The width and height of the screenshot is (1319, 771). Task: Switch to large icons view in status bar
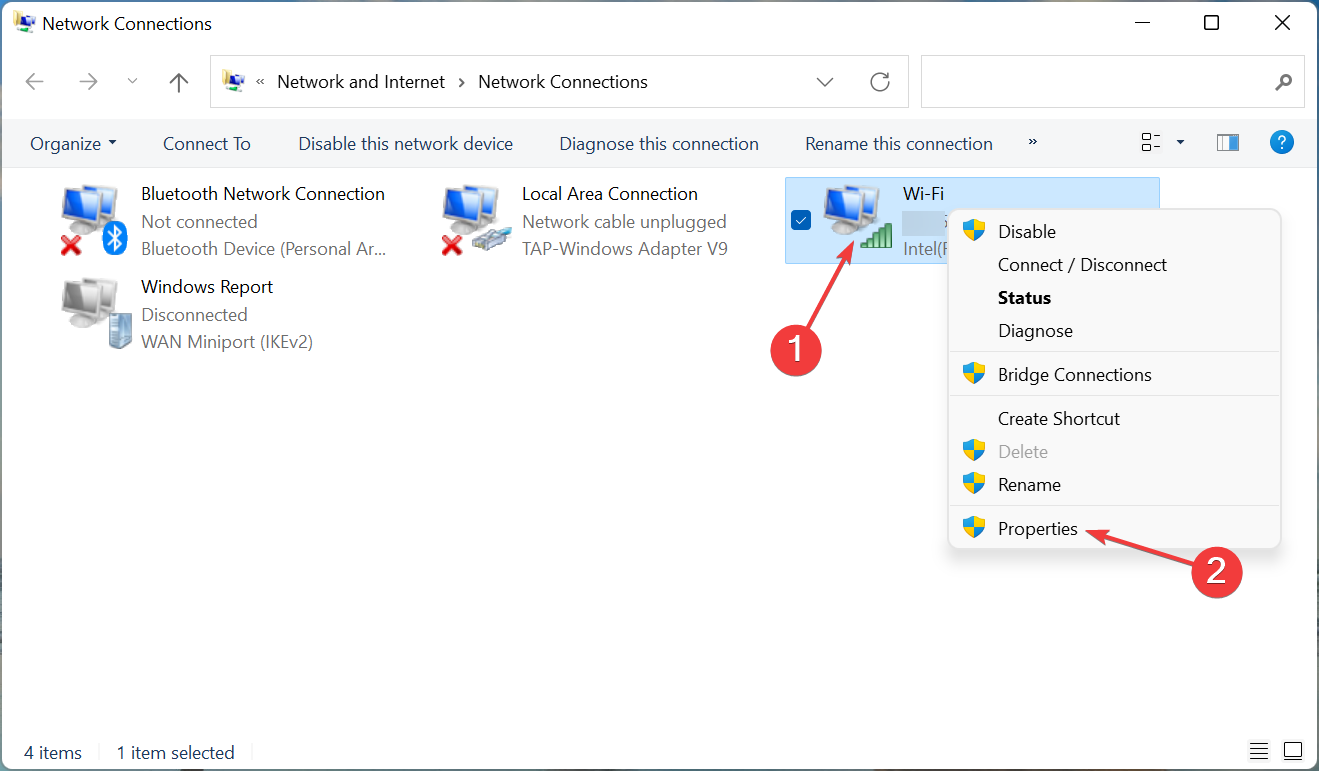[x=1293, y=751]
